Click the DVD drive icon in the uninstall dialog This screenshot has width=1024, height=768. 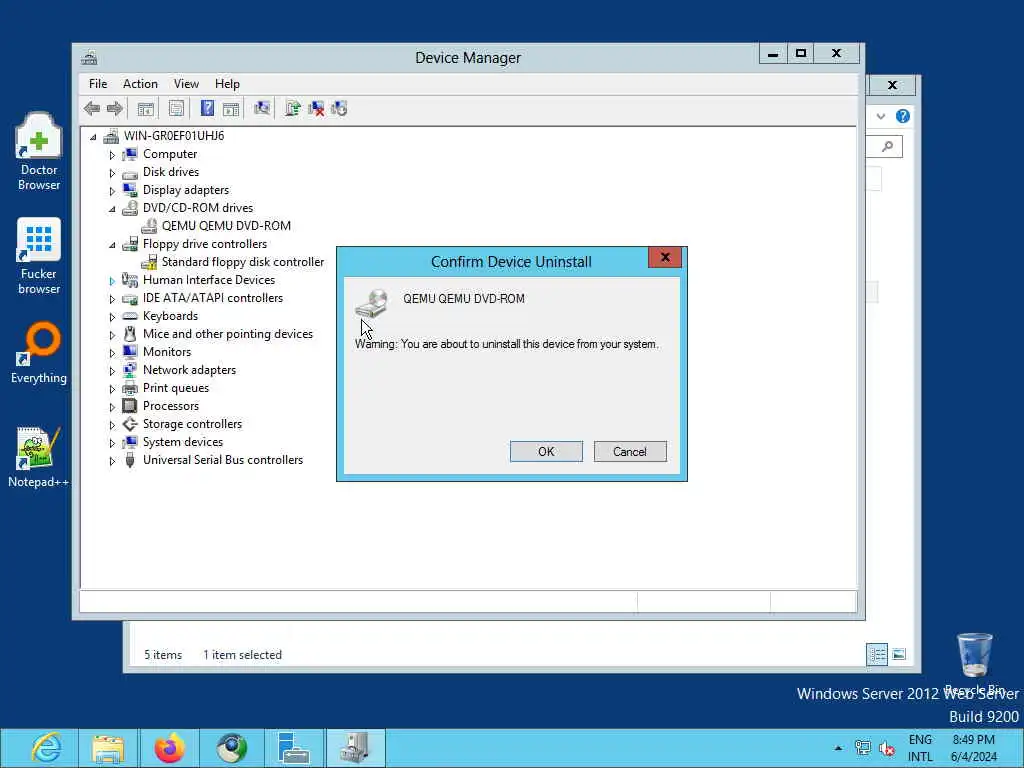(372, 303)
